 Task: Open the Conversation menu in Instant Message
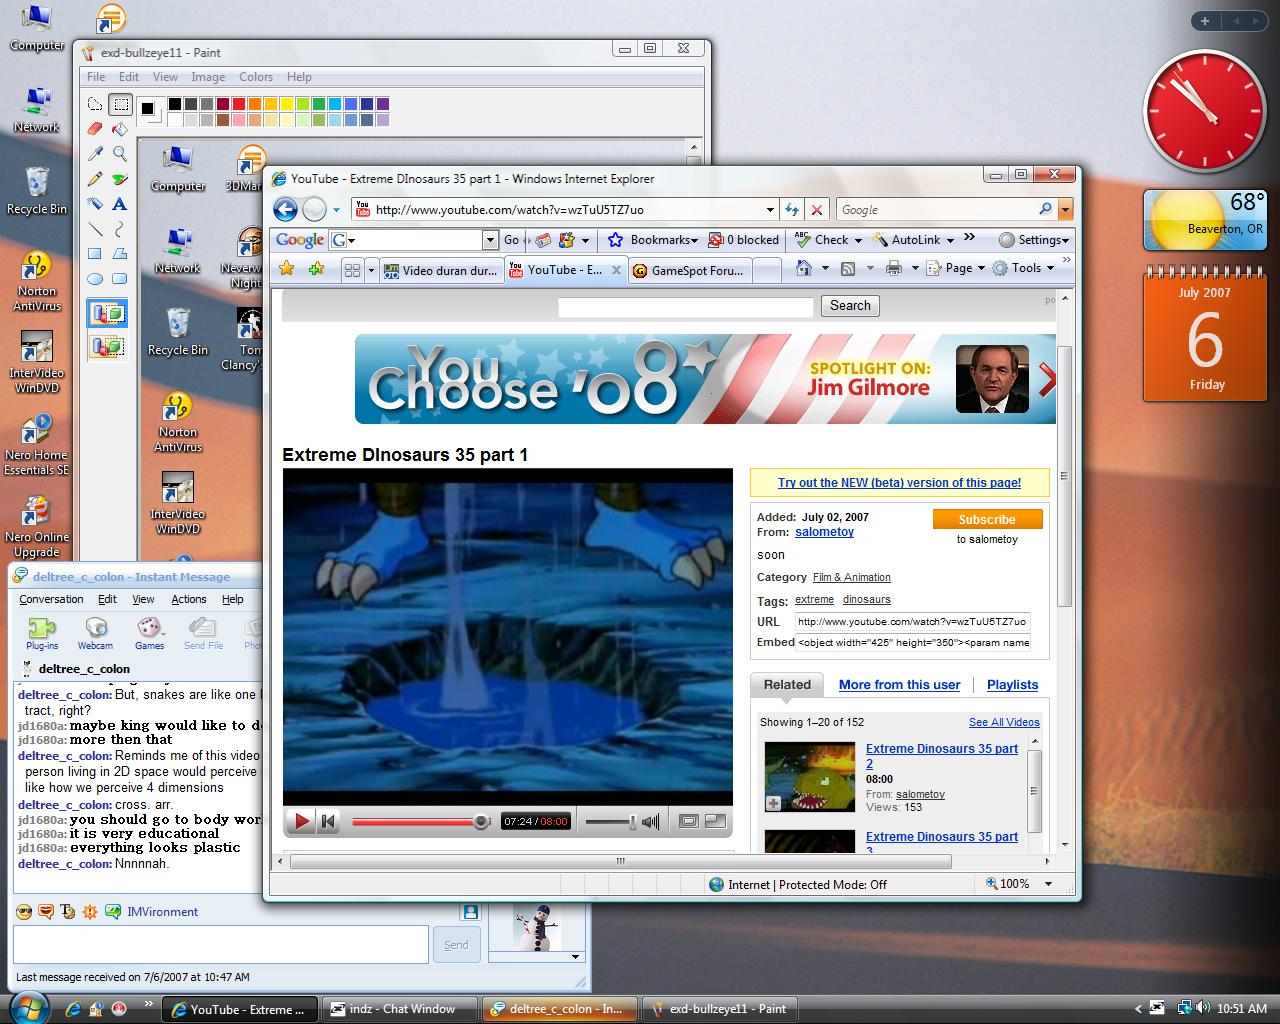click(x=51, y=599)
